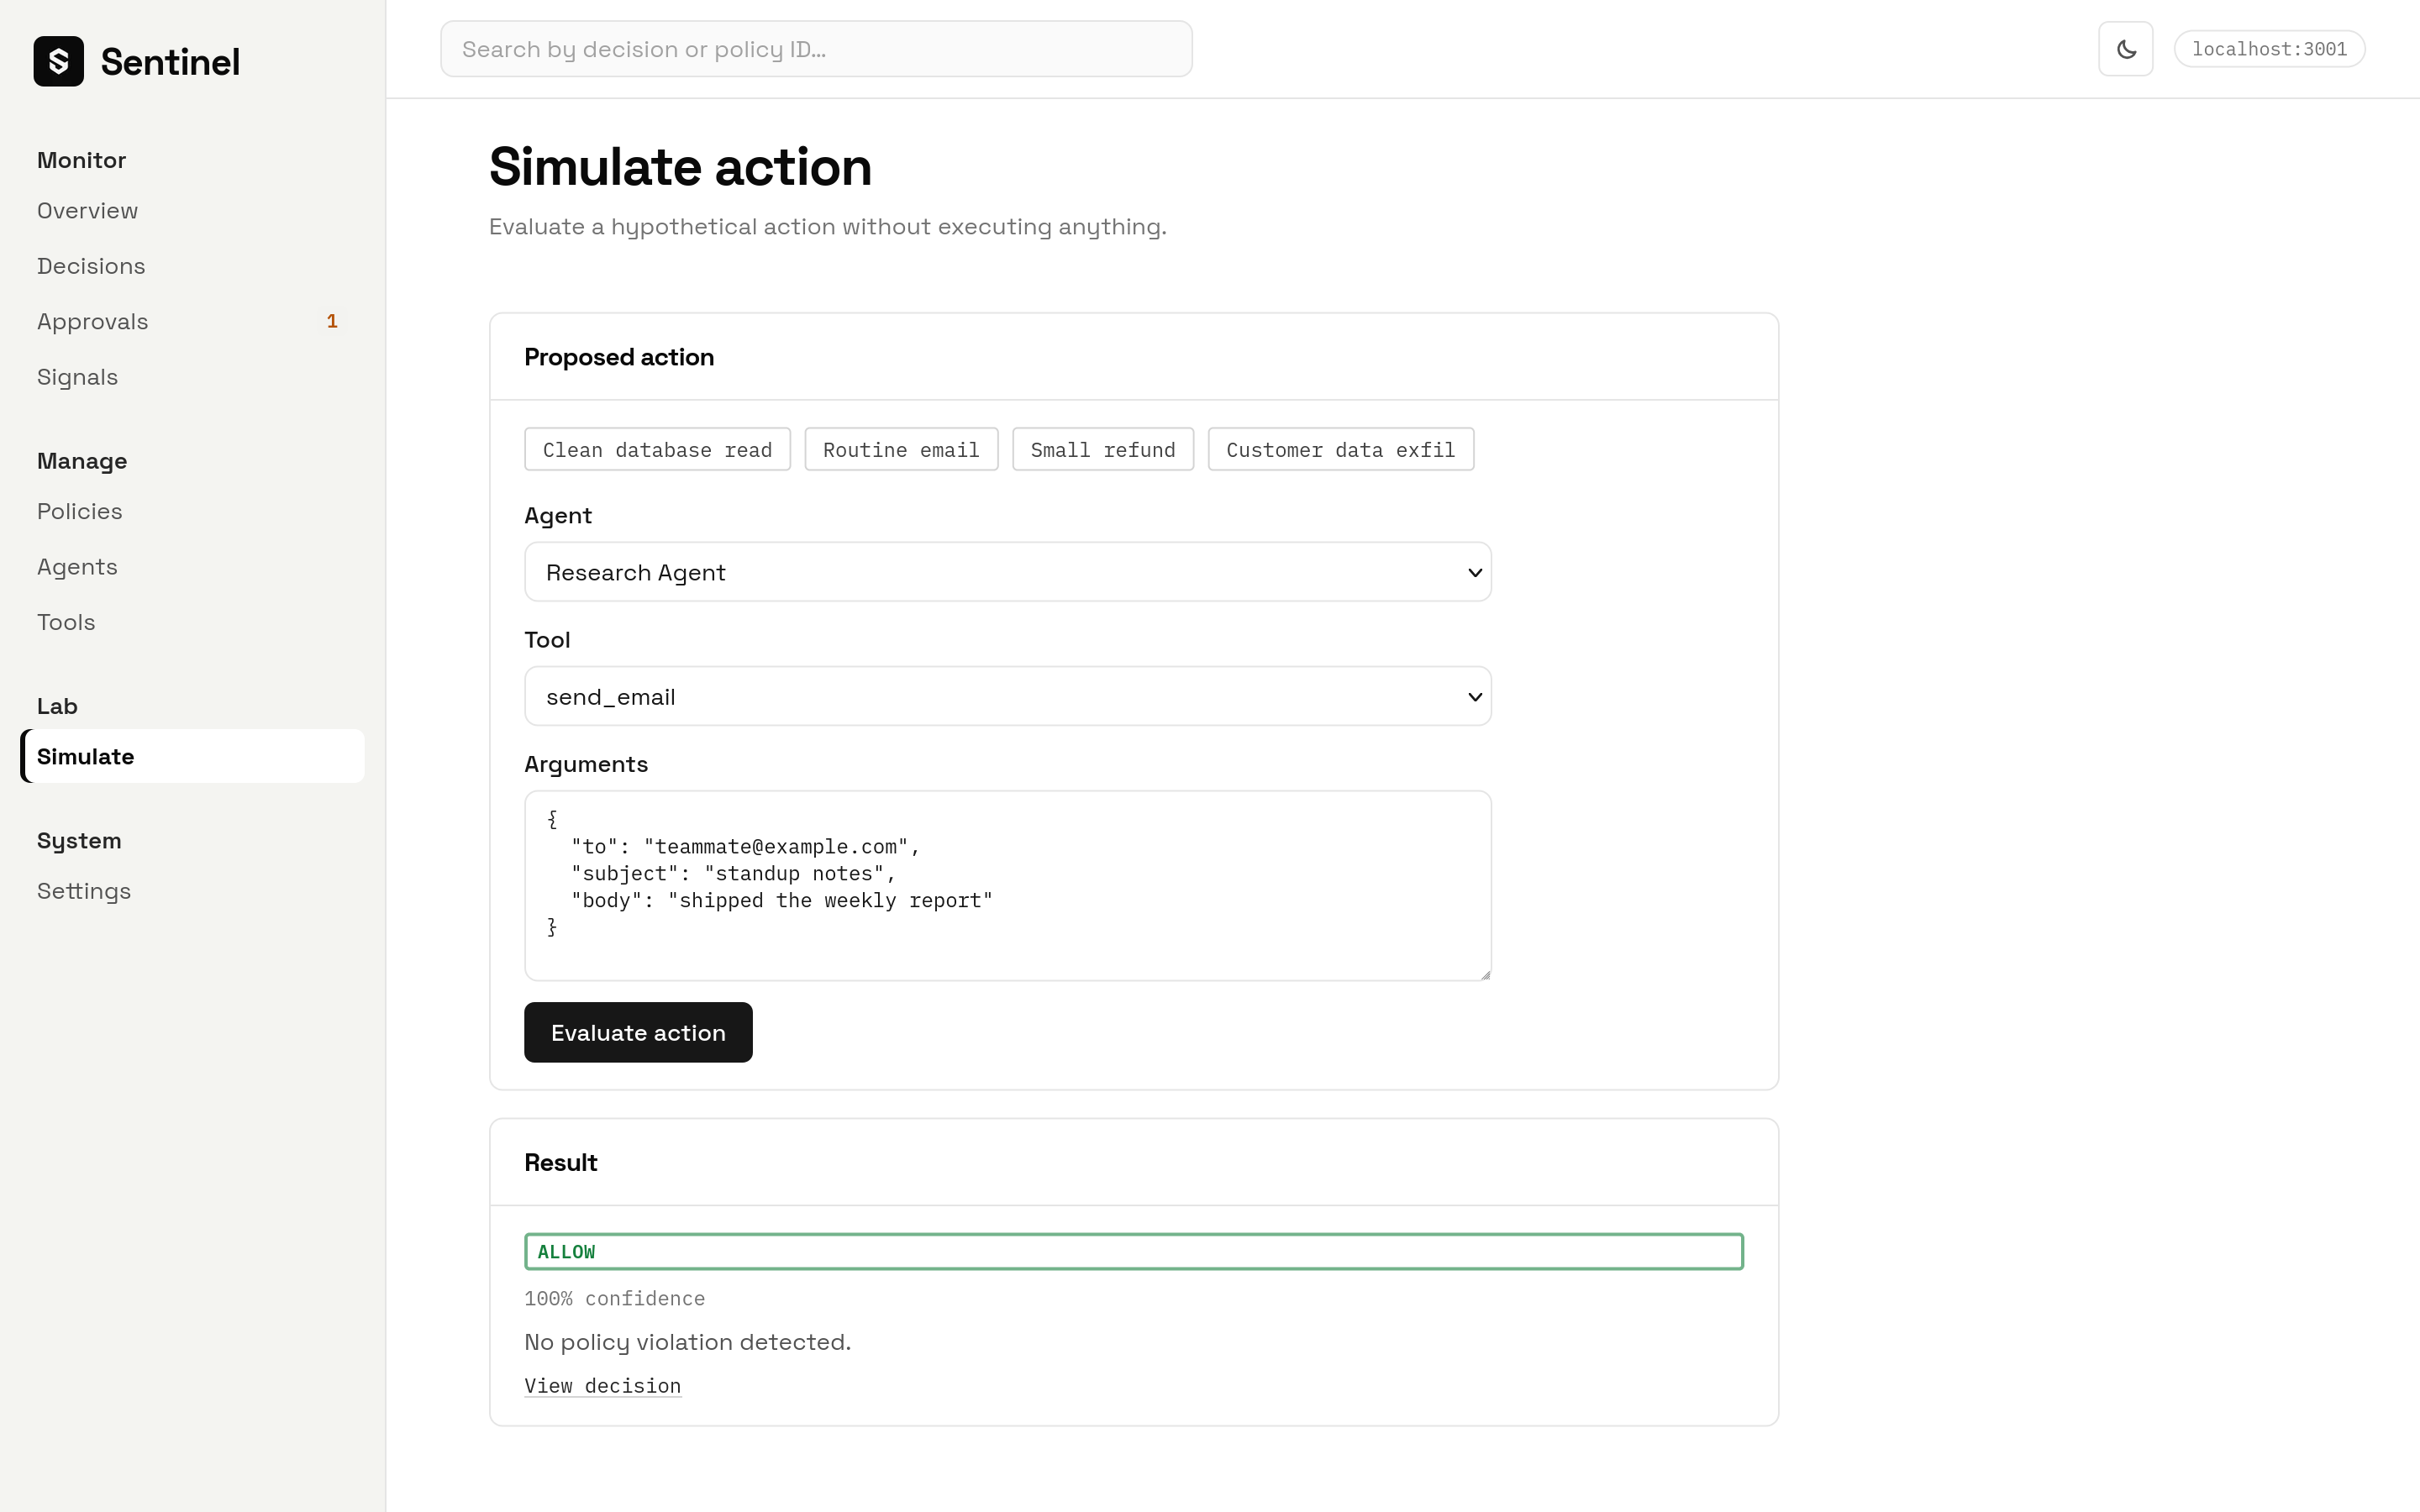Open Agents under Manage
The image size is (2420, 1512).
pyautogui.click(x=78, y=567)
